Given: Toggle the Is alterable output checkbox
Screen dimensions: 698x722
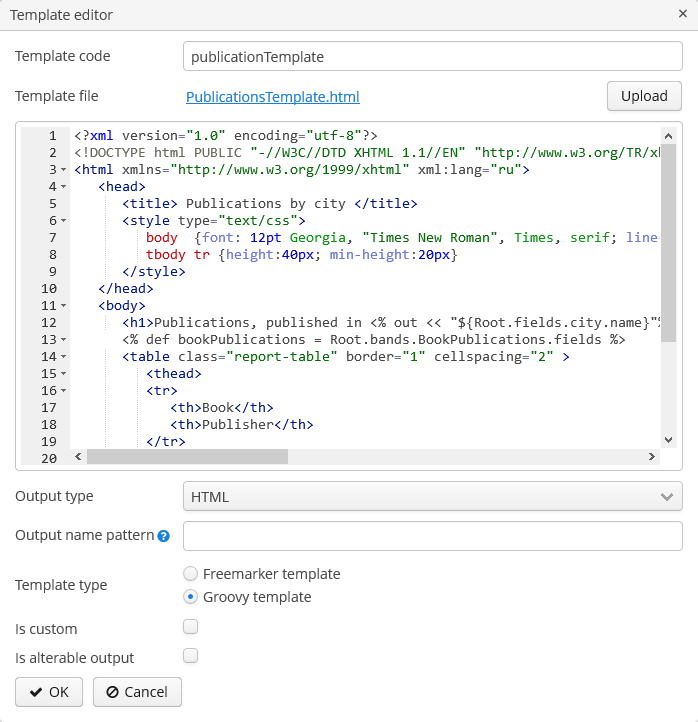Looking at the screenshot, I should point(191,656).
